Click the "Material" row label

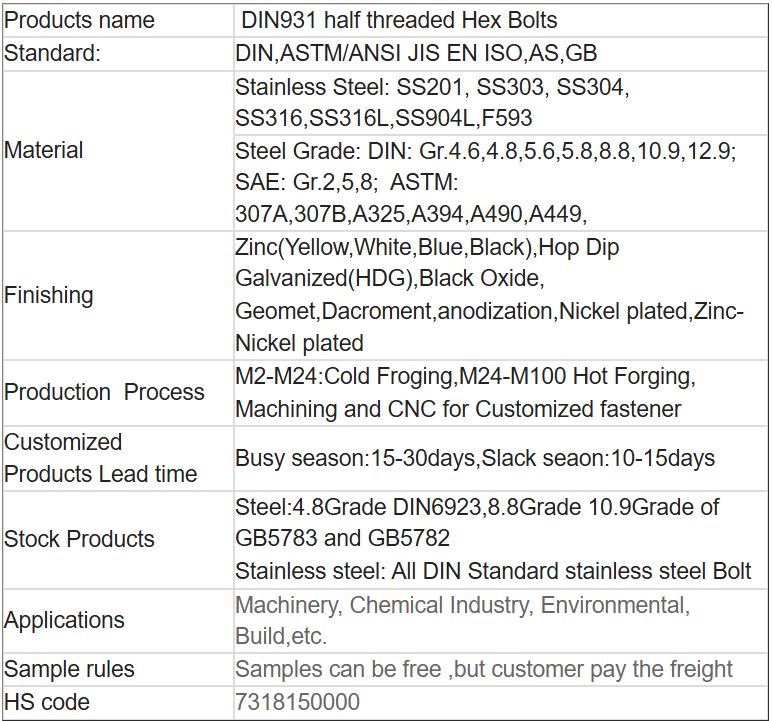[44, 151]
